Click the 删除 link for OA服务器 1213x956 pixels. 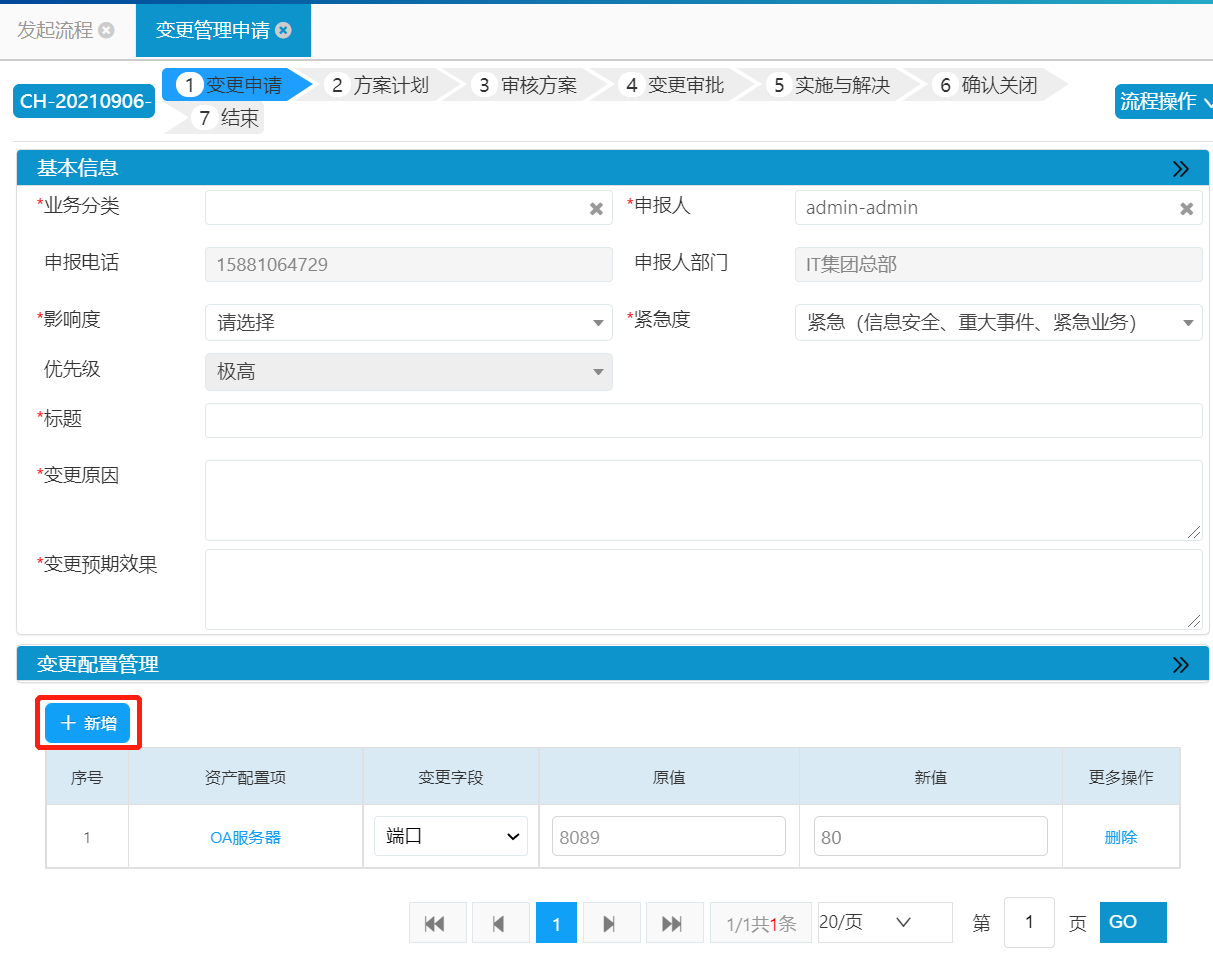[1120, 837]
